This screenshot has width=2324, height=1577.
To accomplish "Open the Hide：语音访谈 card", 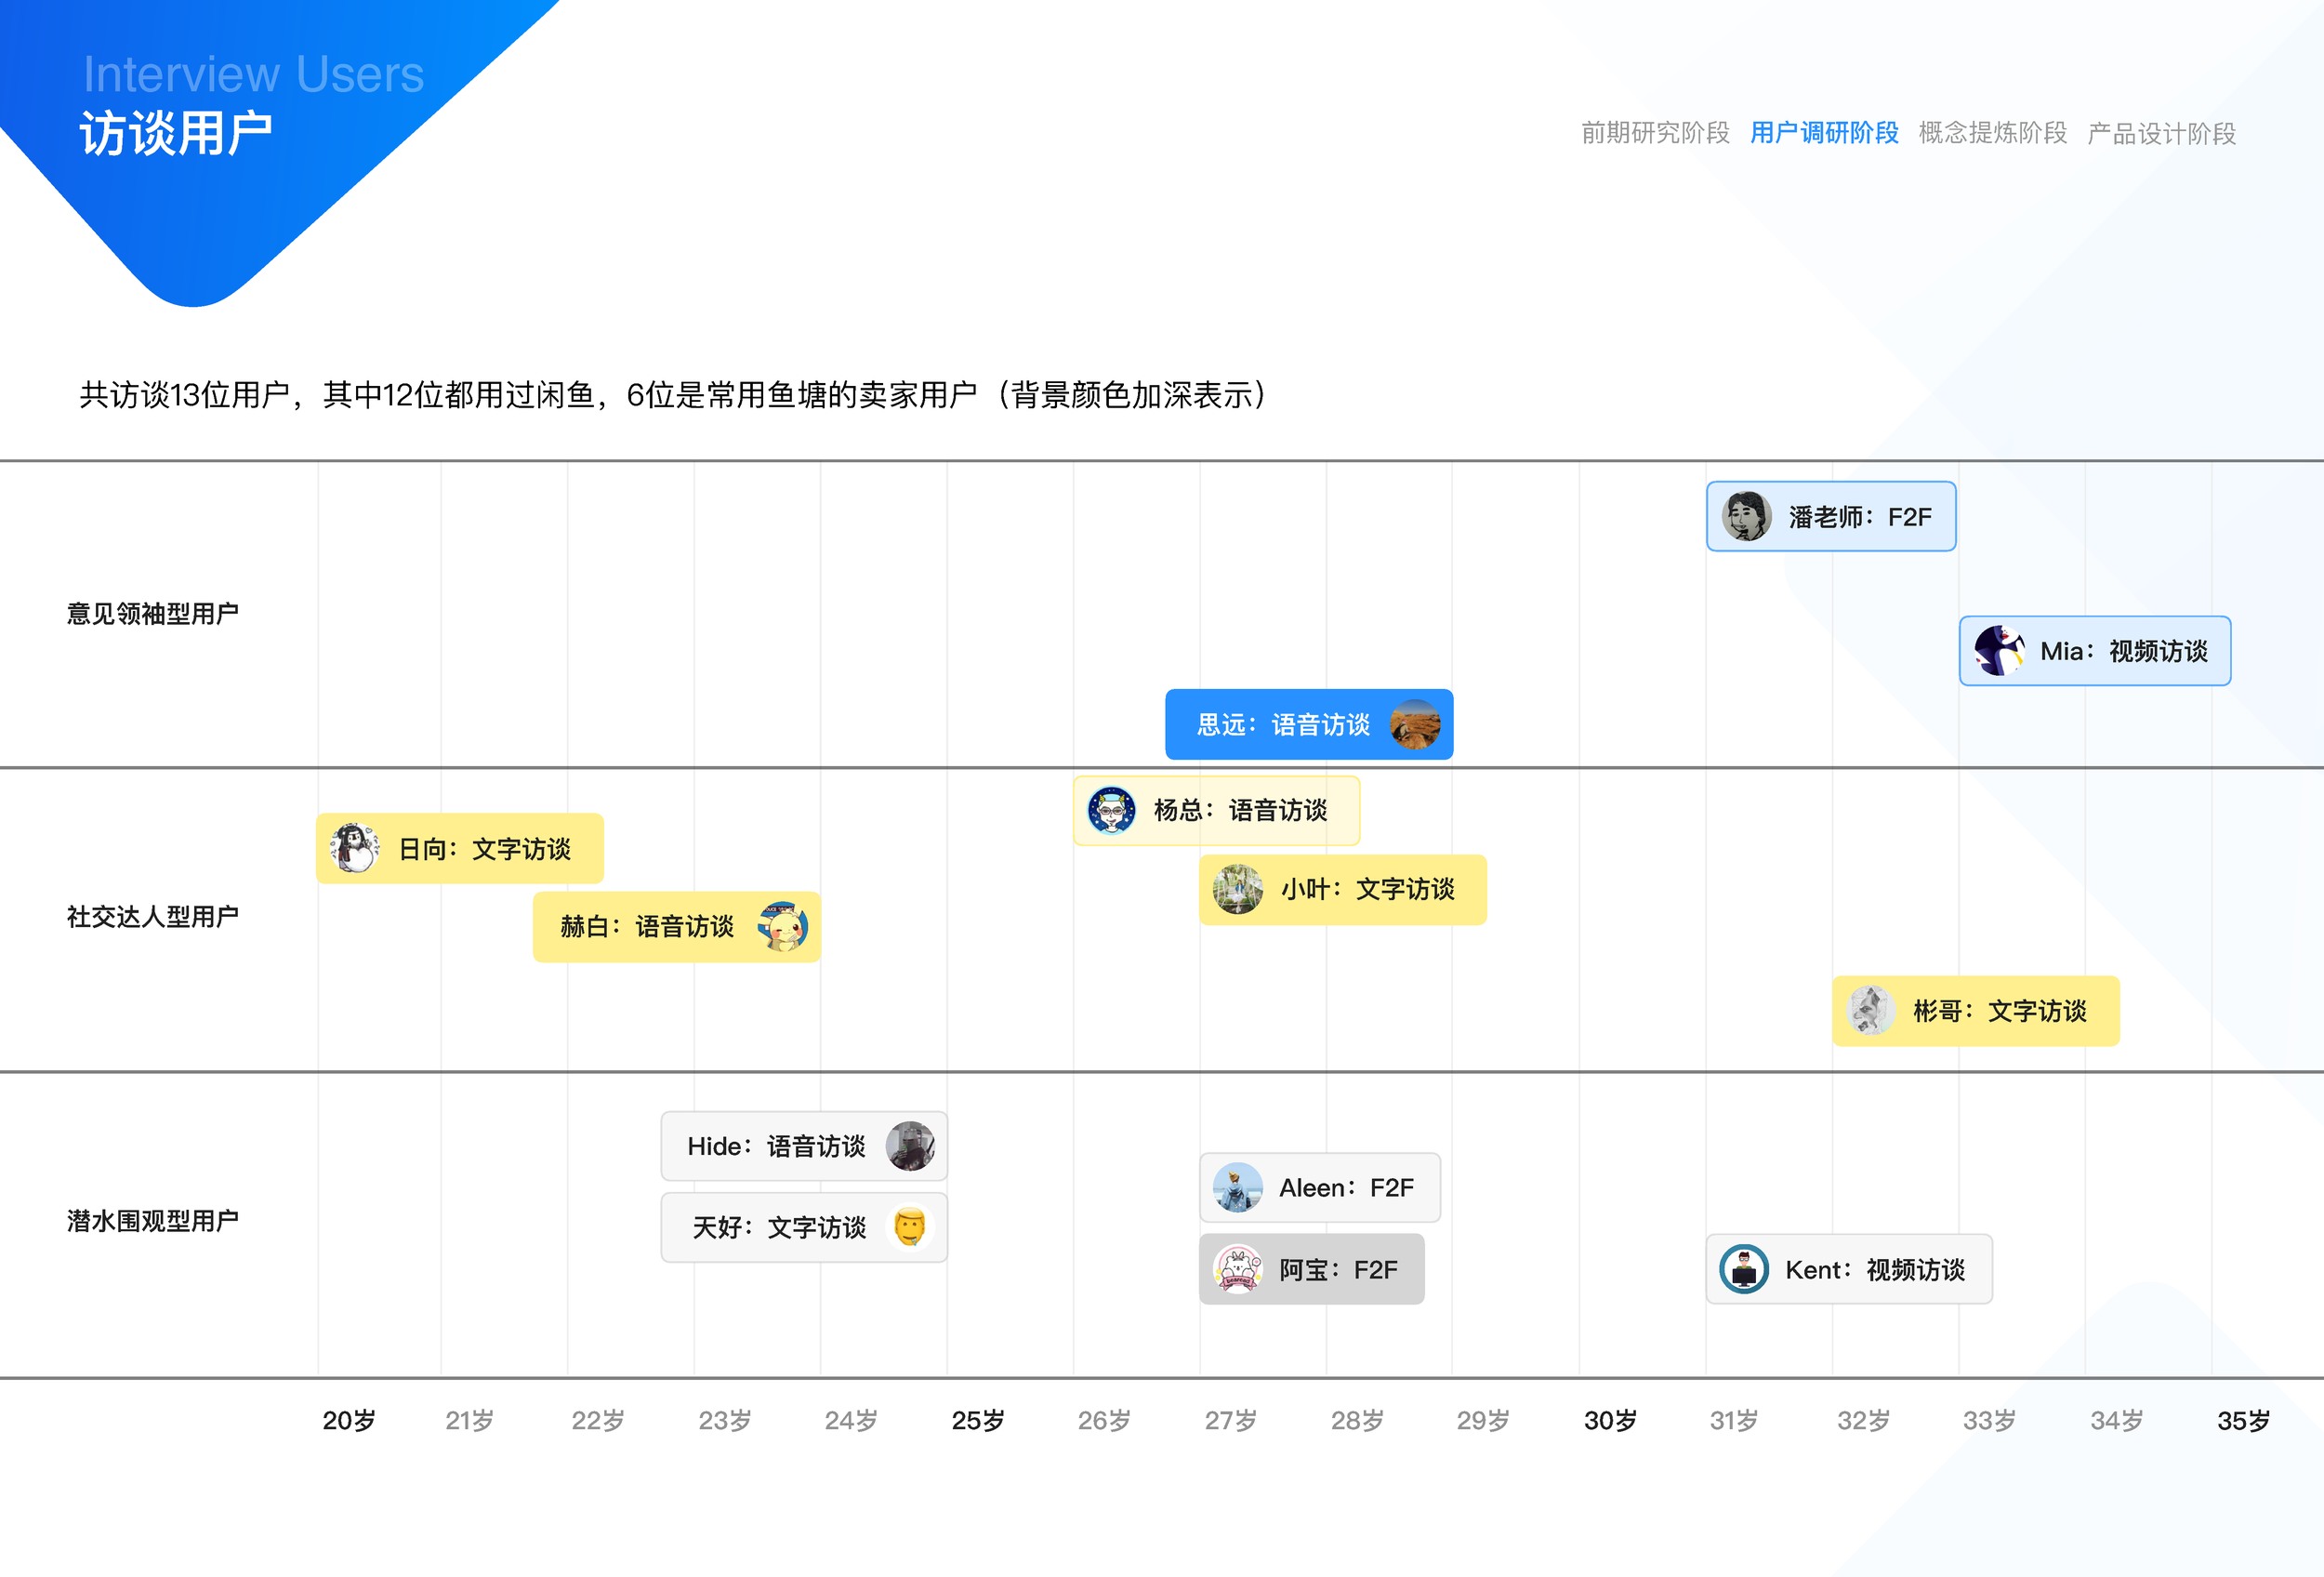I will 804,1146.
